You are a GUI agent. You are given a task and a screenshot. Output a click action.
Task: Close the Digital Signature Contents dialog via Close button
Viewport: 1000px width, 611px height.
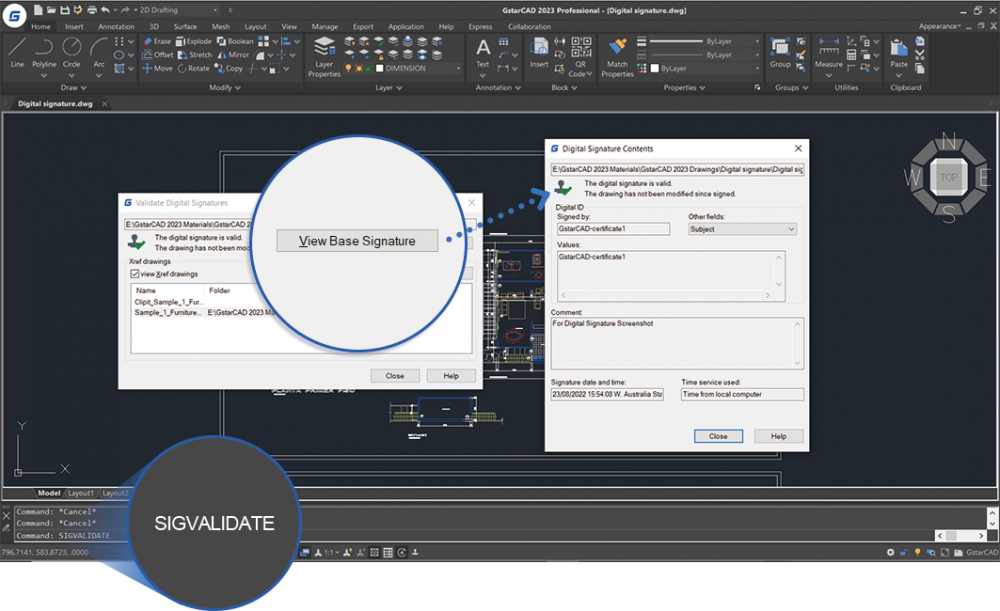(x=718, y=436)
